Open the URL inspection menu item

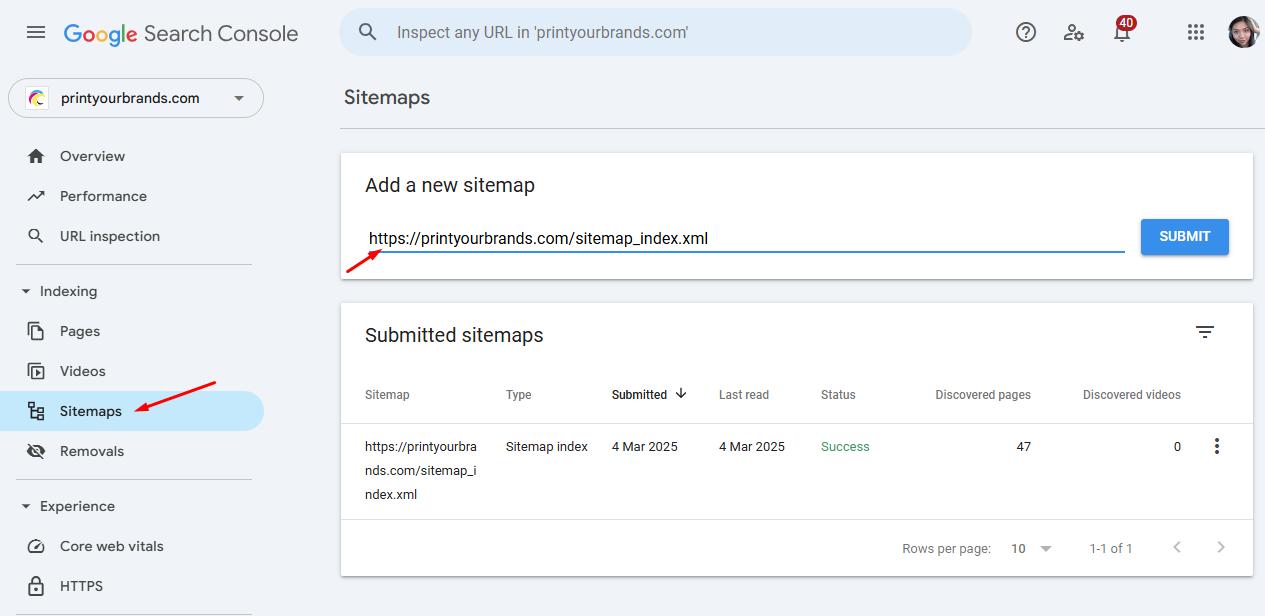(132, 236)
